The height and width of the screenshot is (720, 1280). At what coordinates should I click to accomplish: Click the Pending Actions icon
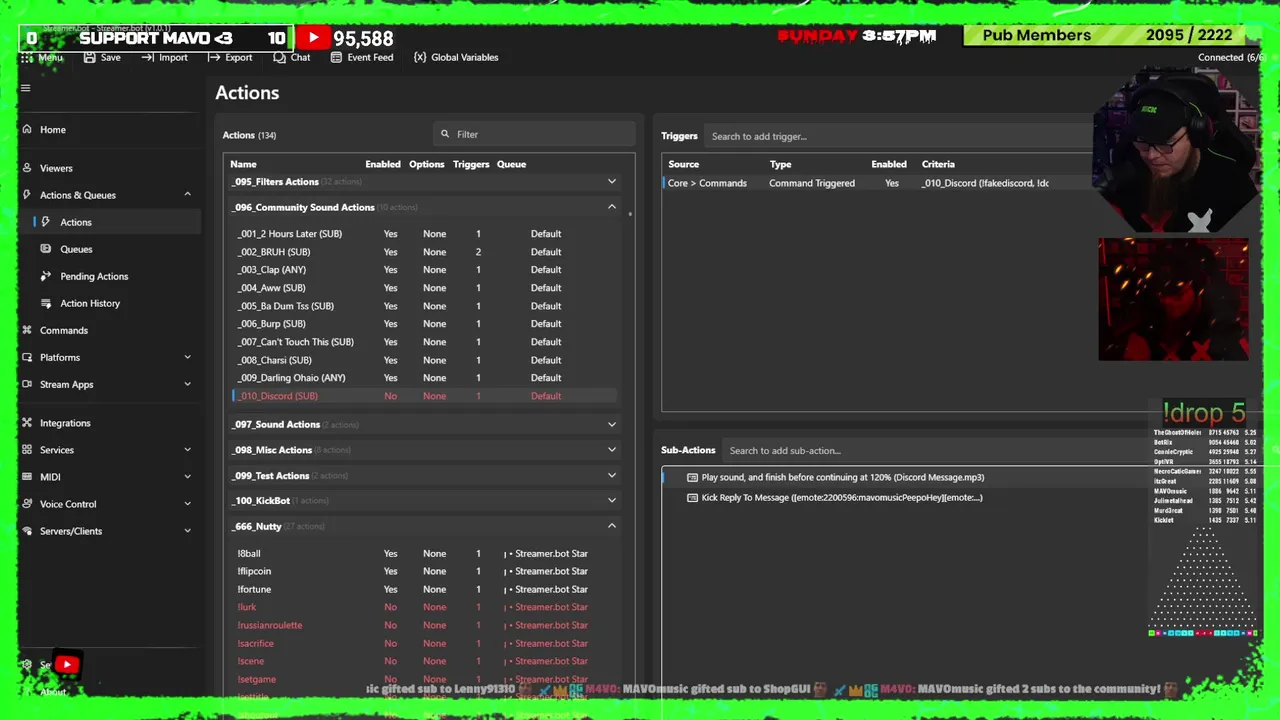[46, 276]
